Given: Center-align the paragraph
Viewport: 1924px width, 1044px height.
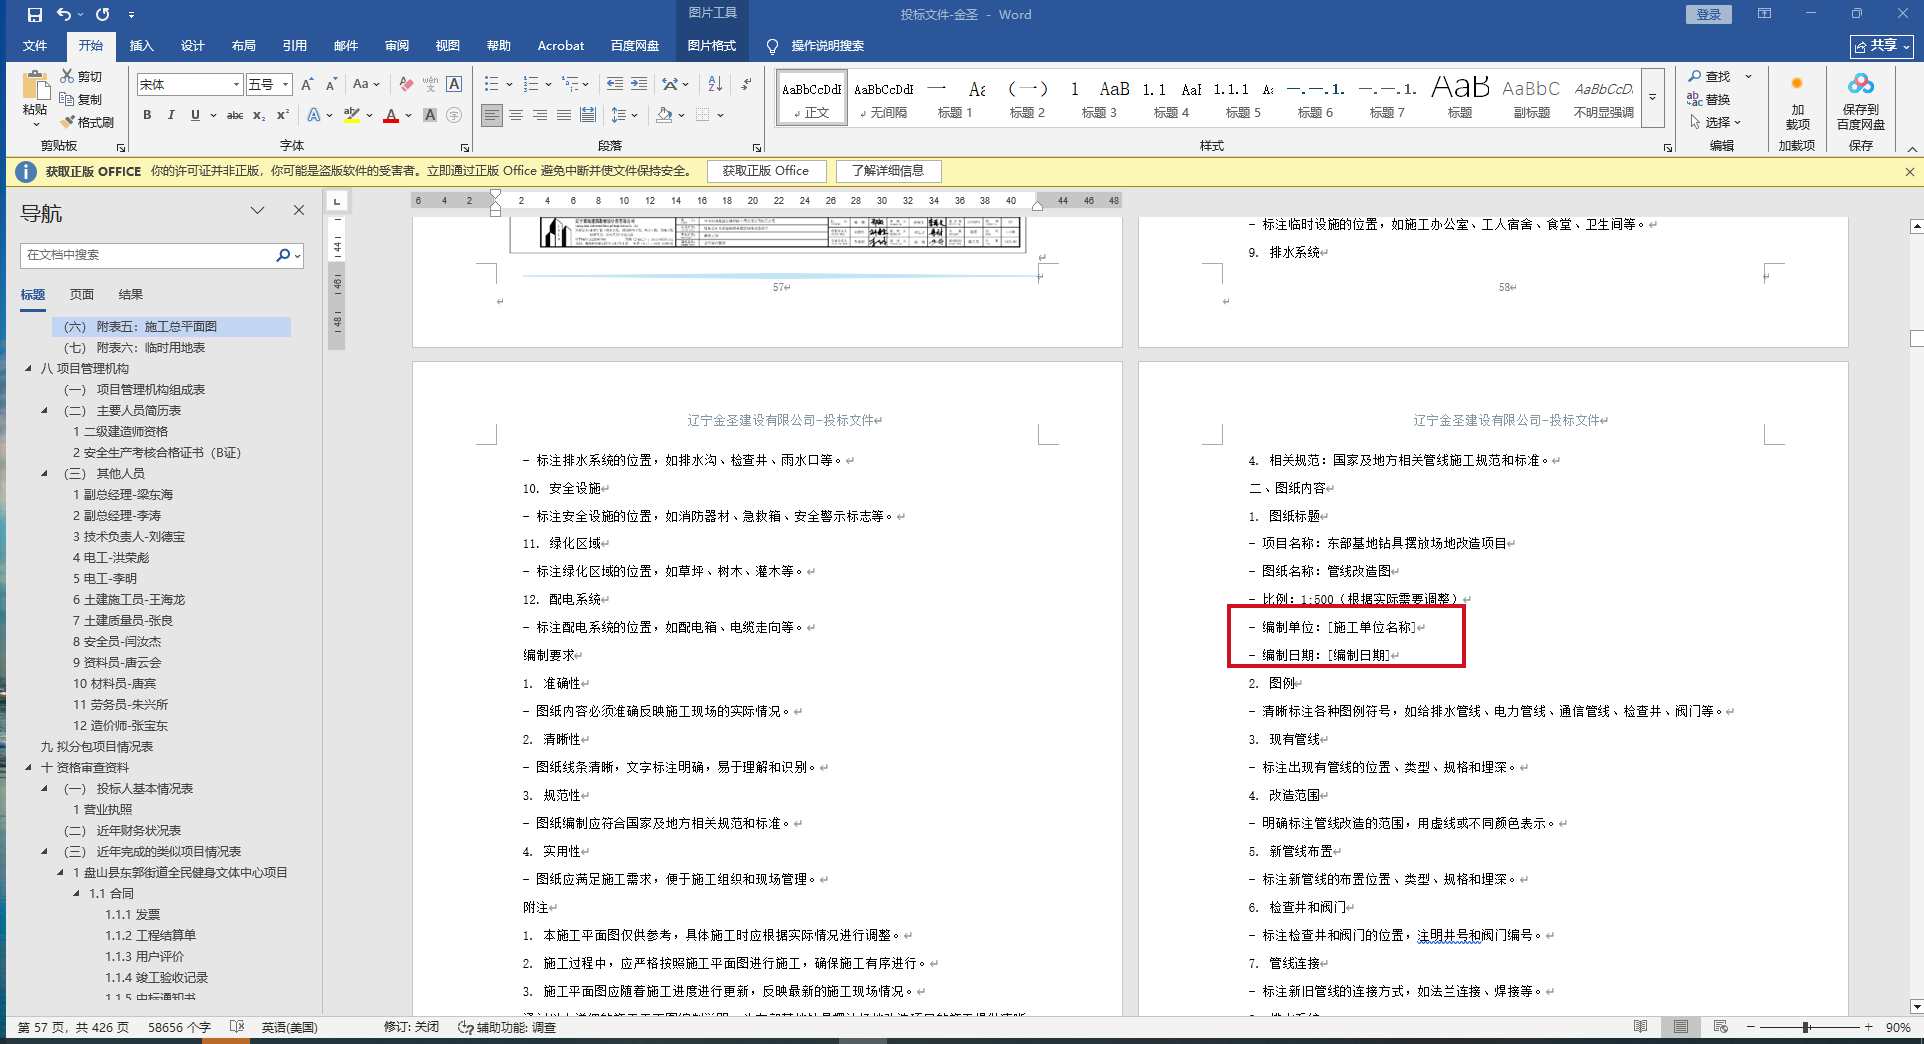Looking at the screenshot, I should point(516,115).
